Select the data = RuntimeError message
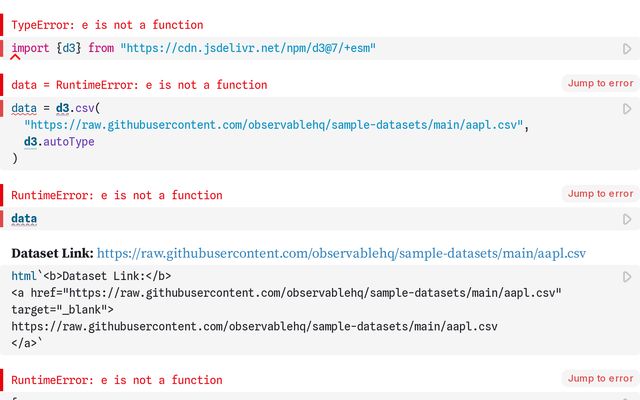 click(139, 85)
